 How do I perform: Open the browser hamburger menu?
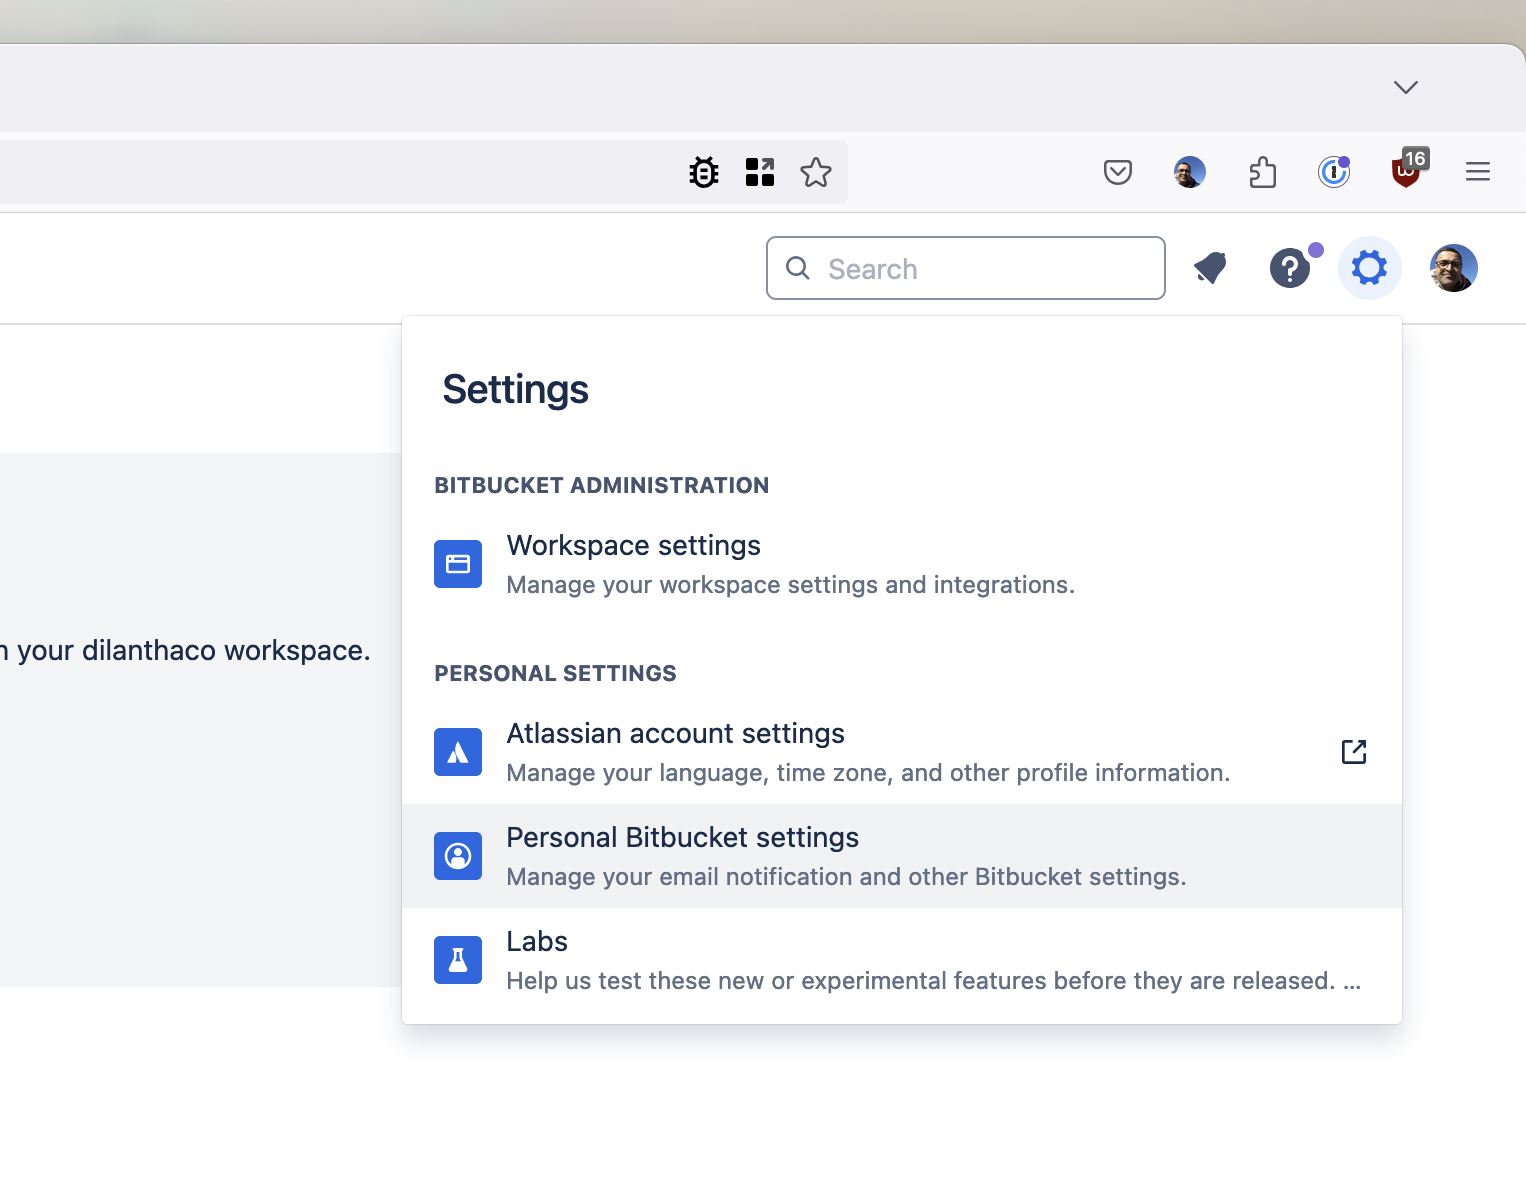1478,172
